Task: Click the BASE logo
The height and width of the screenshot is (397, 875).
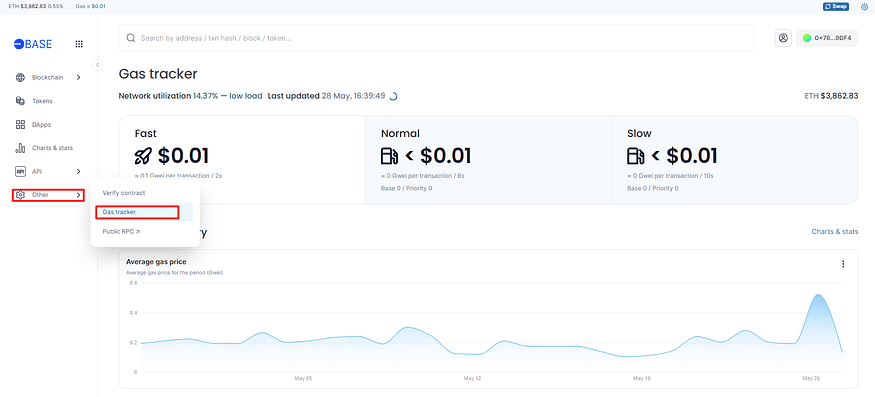Action: 33,44
